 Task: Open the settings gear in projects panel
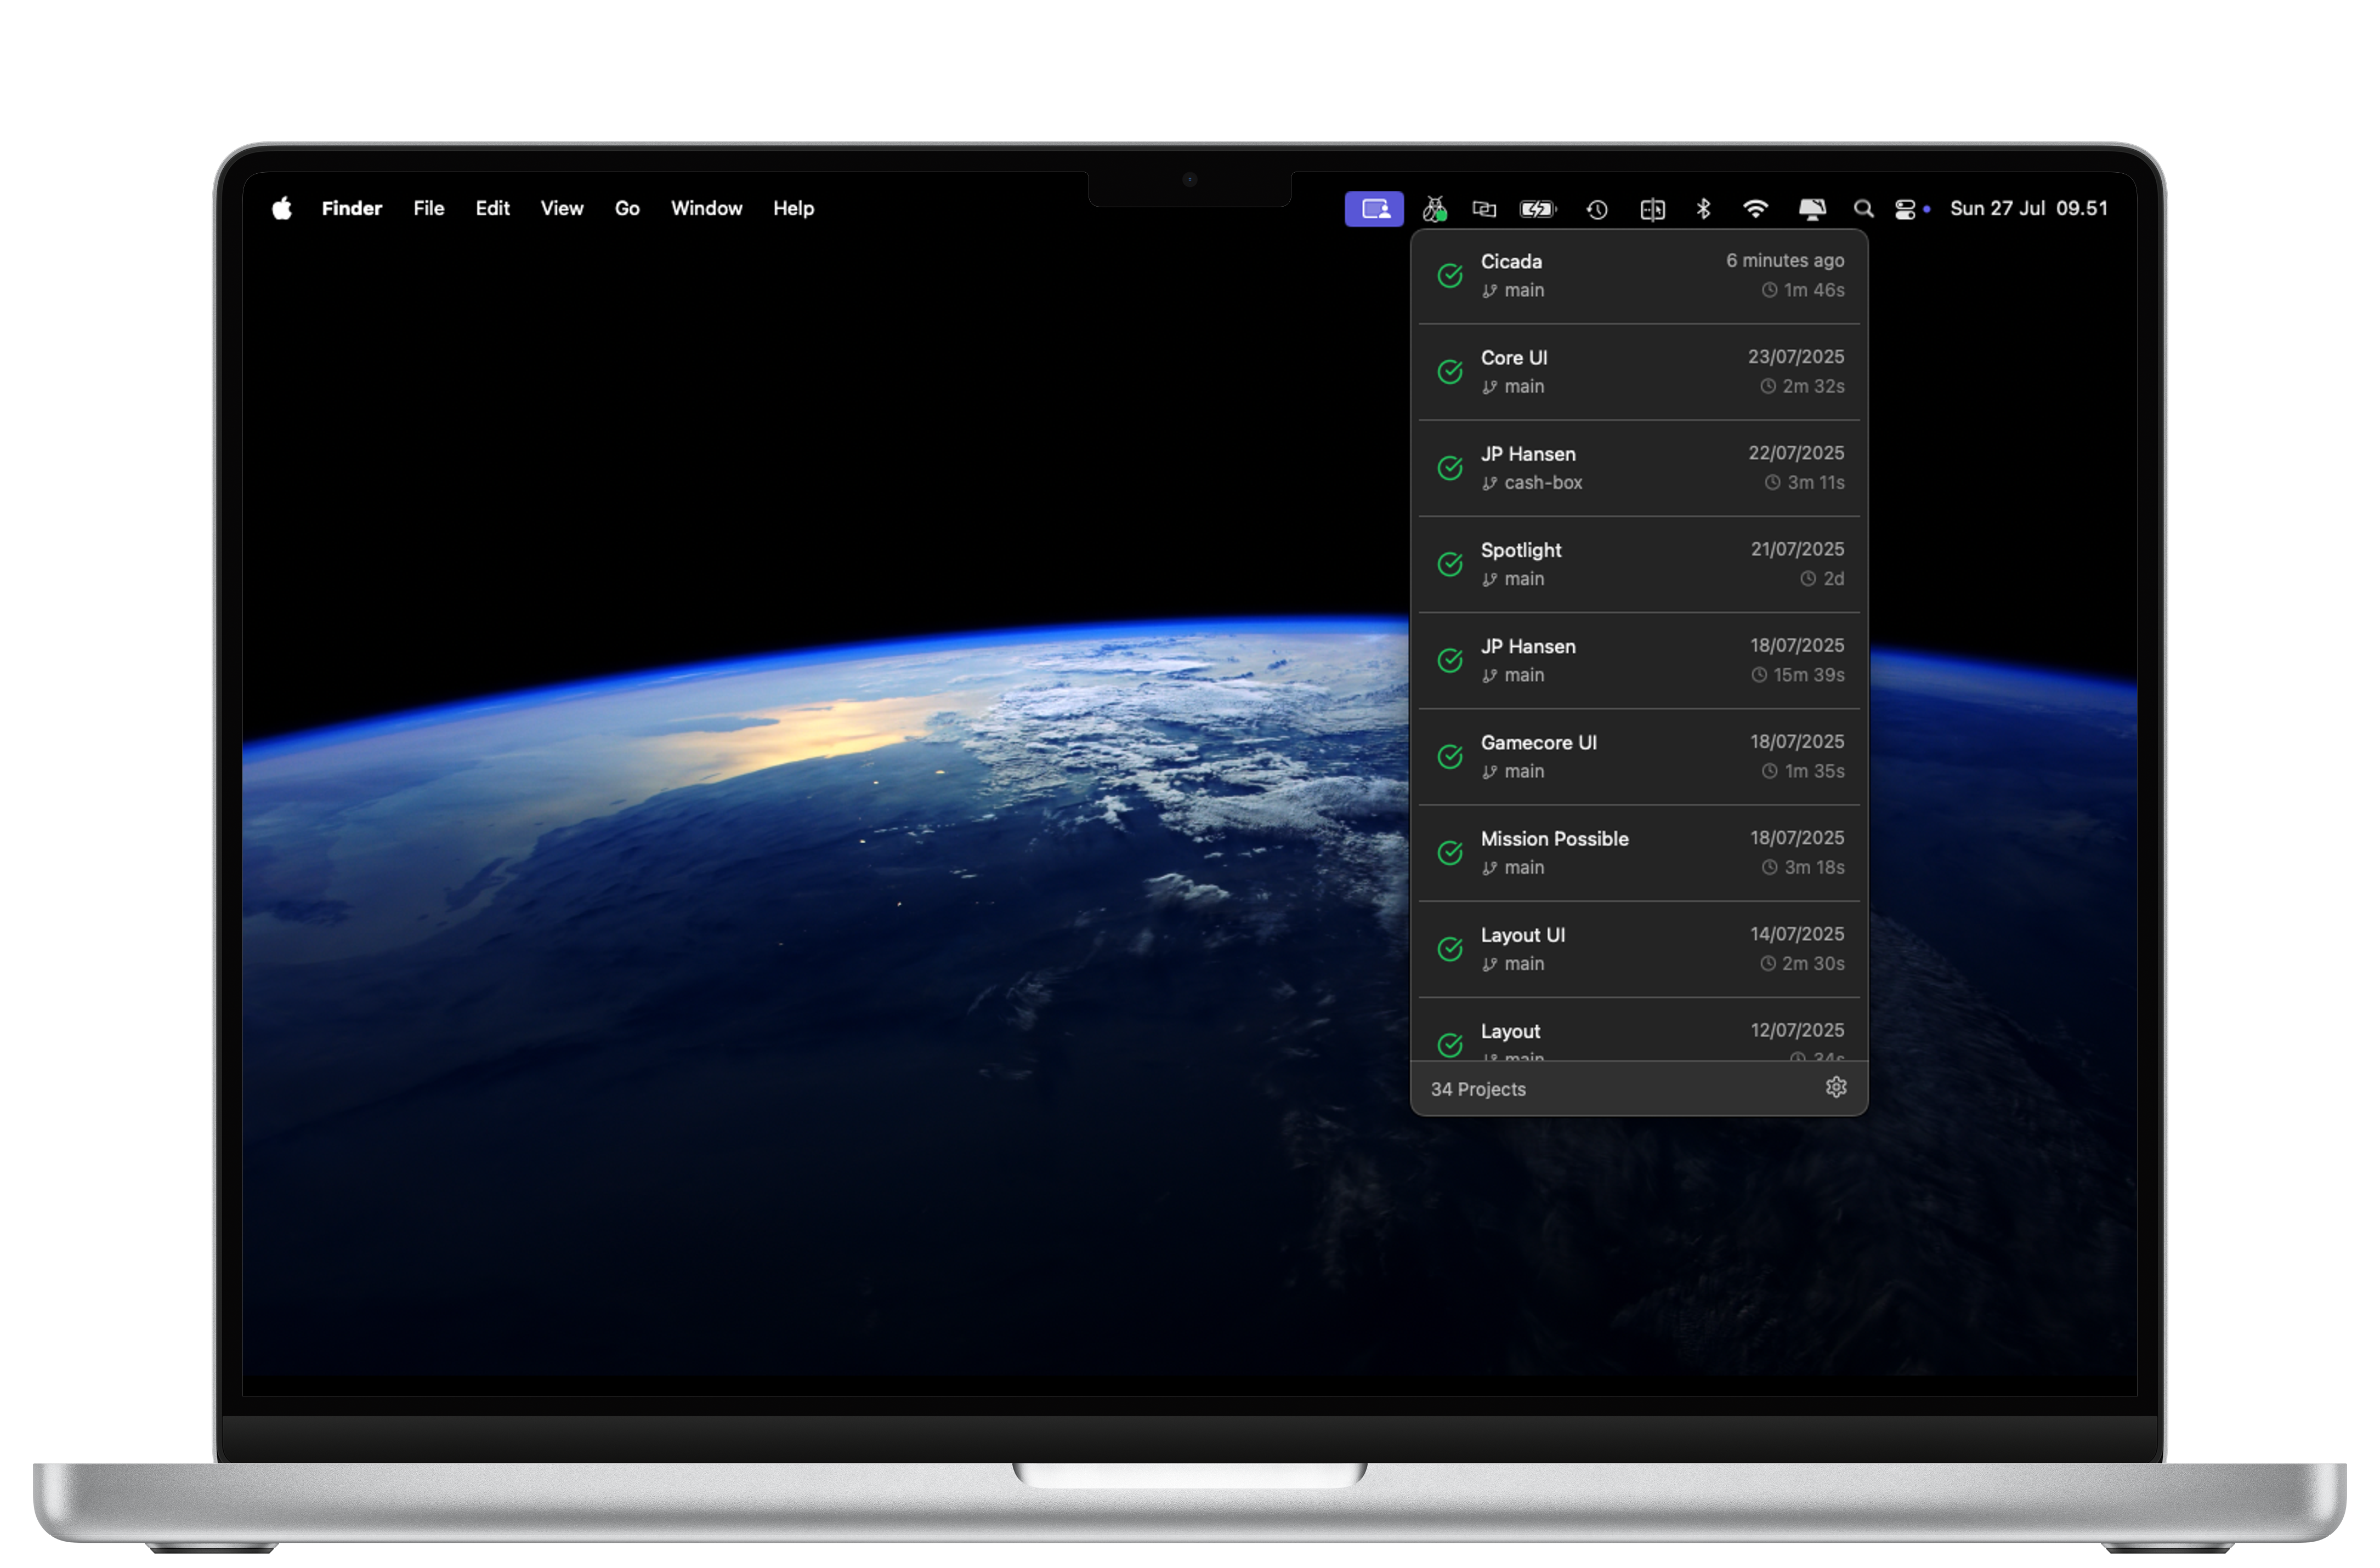click(1837, 1088)
